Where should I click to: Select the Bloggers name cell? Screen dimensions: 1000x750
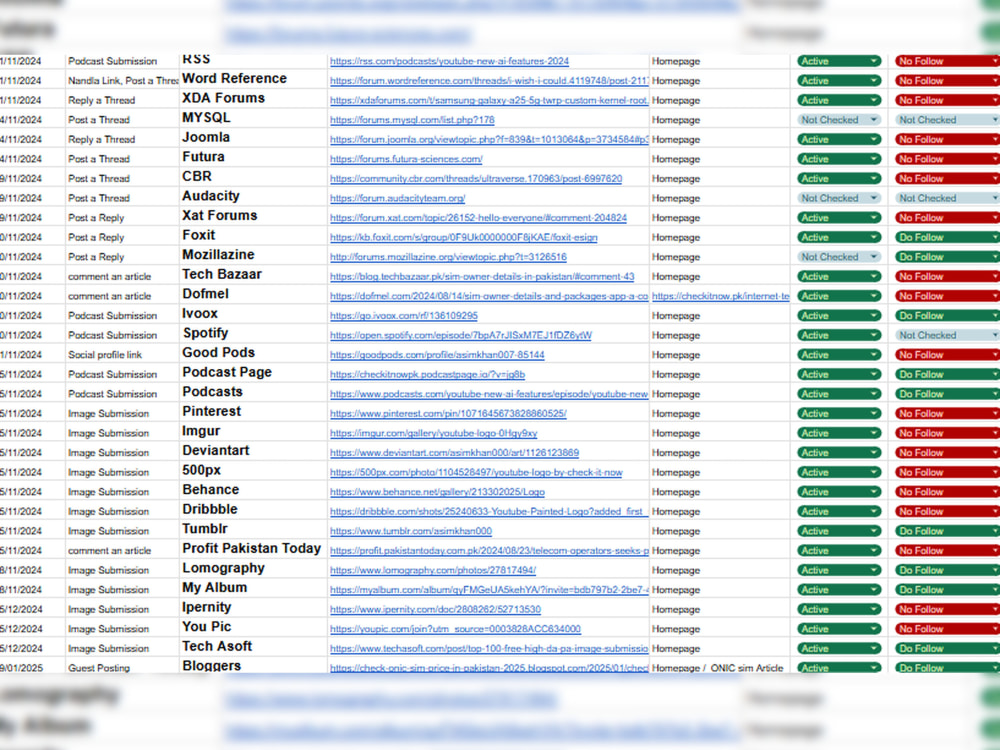pos(253,666)
